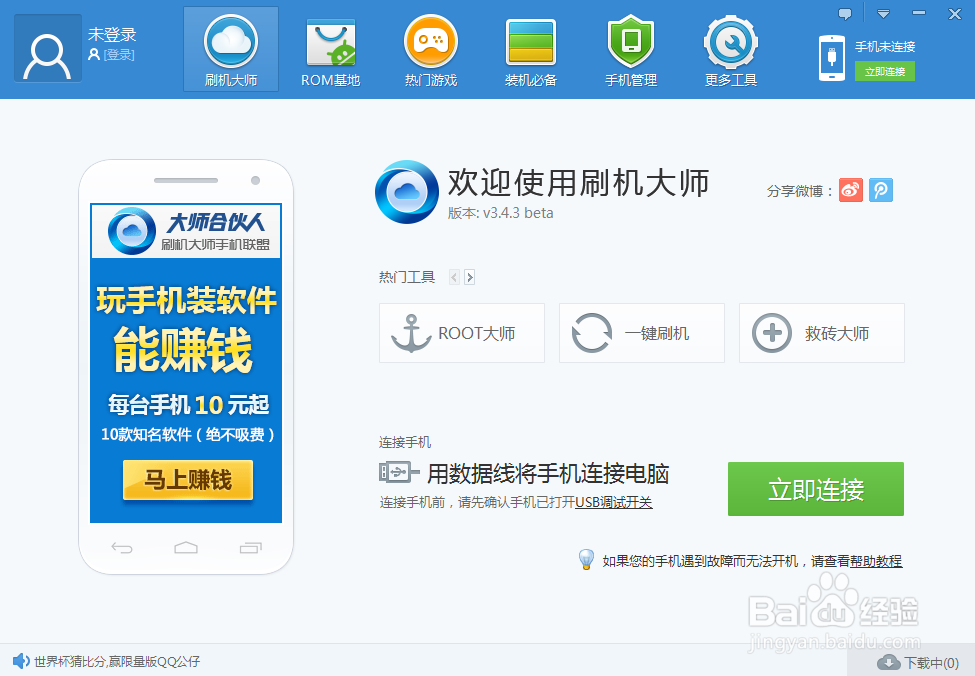Image resolution: width=975 pixels, height=676 pixels.
Task: Click 分享微博 label
Action: [x=800, y=192]
